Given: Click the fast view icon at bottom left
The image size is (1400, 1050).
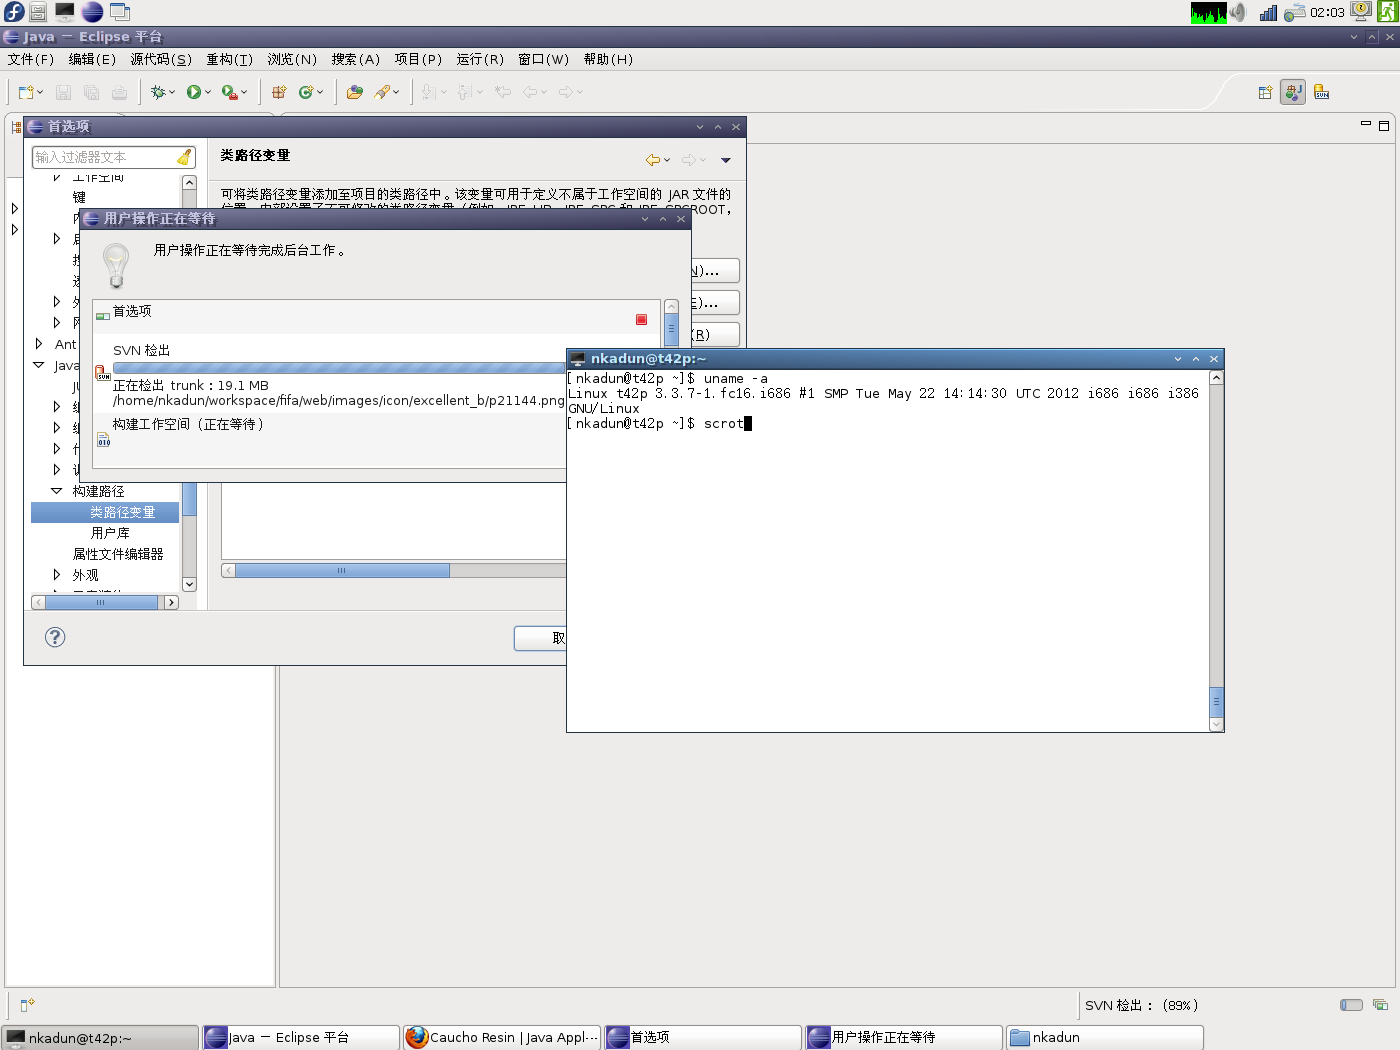Looking at the screenshot, I should [27, 1004].
